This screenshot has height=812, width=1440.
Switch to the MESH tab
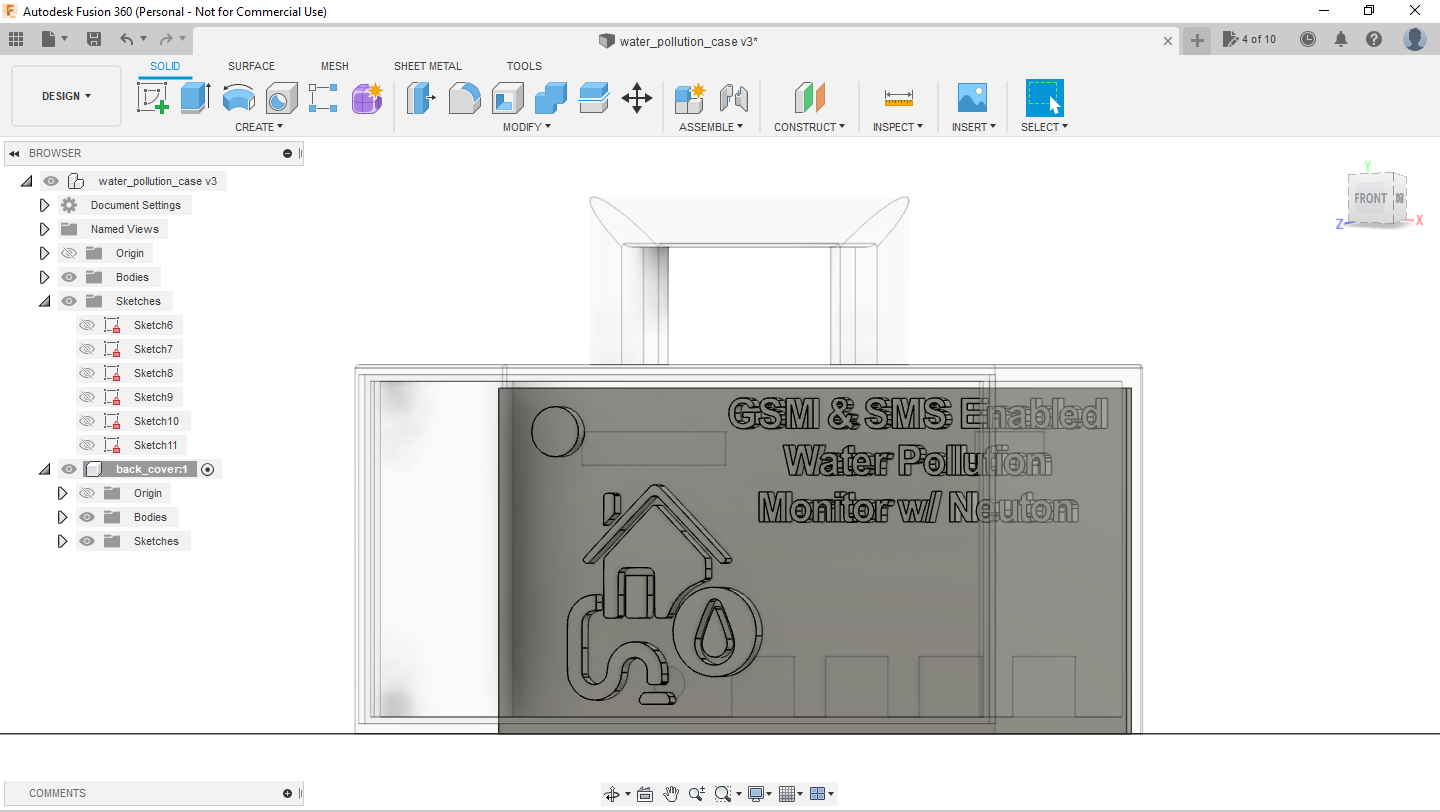(335, 66)
